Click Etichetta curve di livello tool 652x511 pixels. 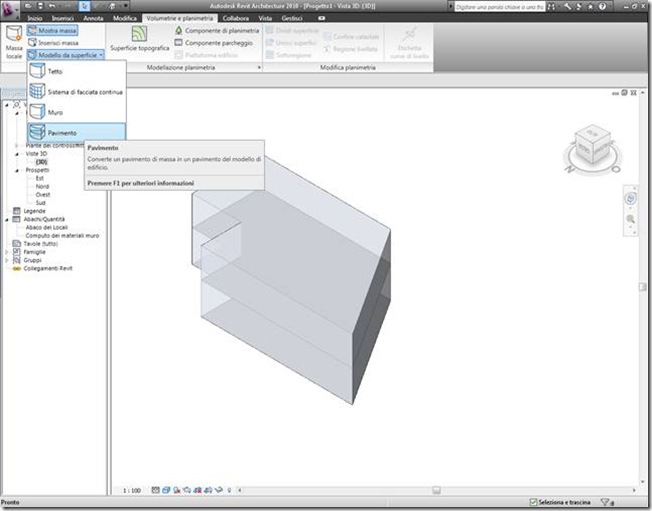tap(410, 43)
